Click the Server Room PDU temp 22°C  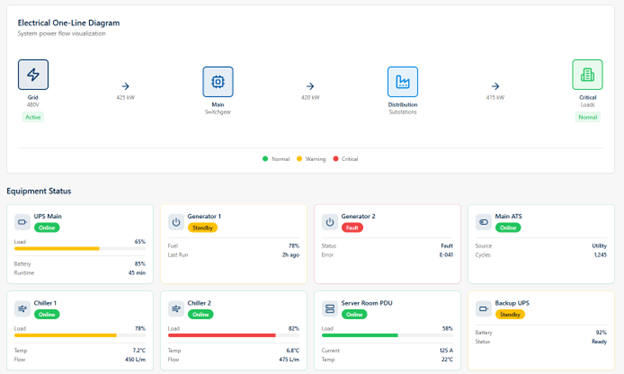pyautogui.click(x=447, y=360)
